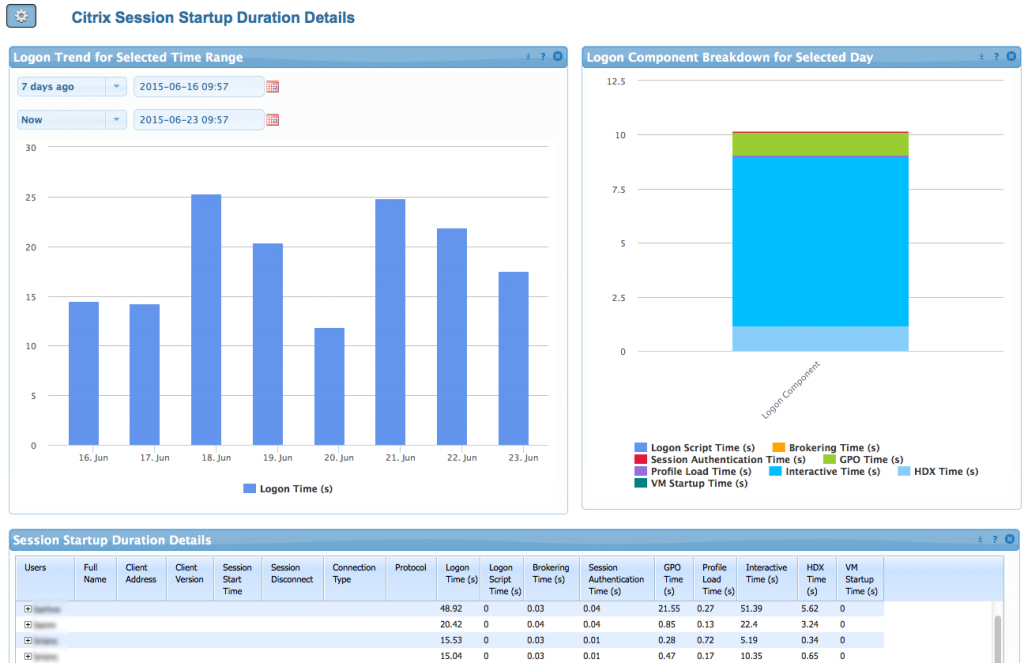The image size is (1024, 663).
Task: Select the GPO time cell '21.55'
Action: click(x=669, y=609)
